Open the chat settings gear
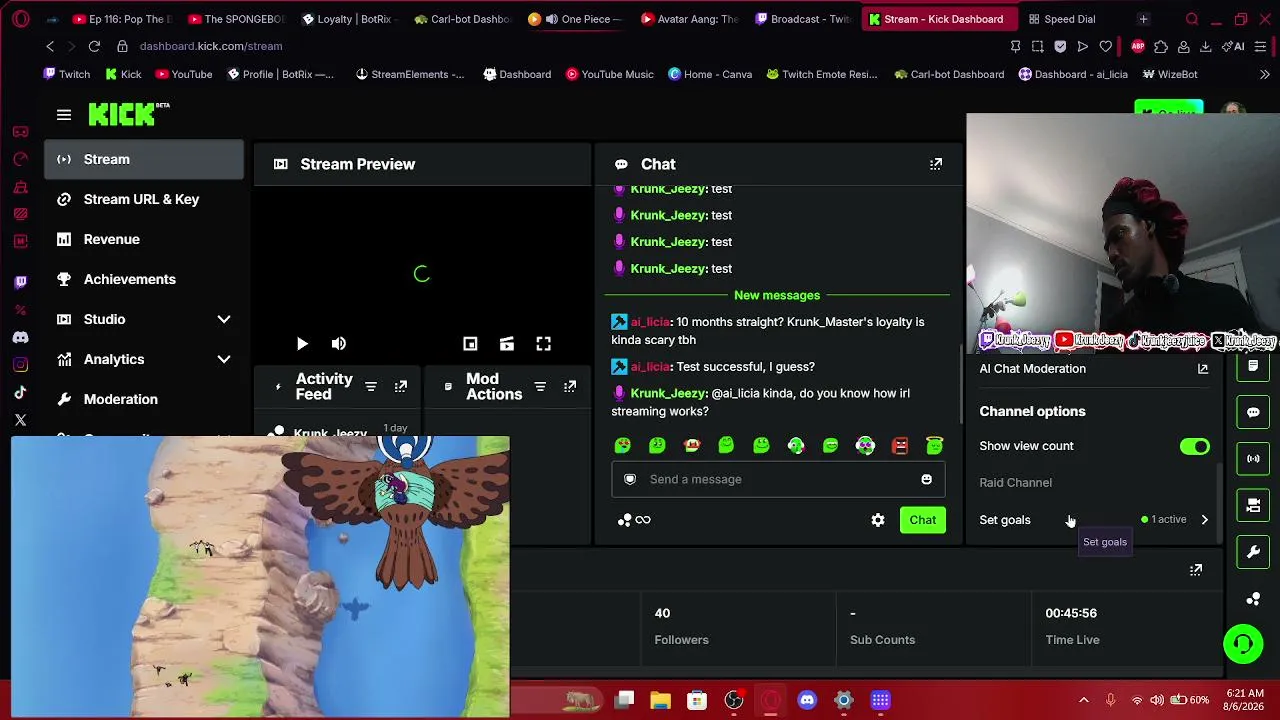The width and height of the screenshot is (1280, 720). tap(878, 520)
